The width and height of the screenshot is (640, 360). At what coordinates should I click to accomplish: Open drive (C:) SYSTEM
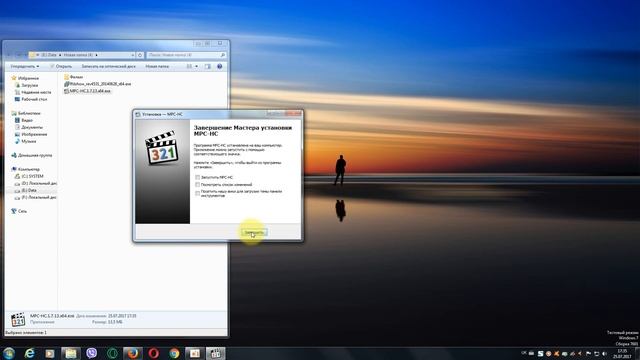[29, 176]
